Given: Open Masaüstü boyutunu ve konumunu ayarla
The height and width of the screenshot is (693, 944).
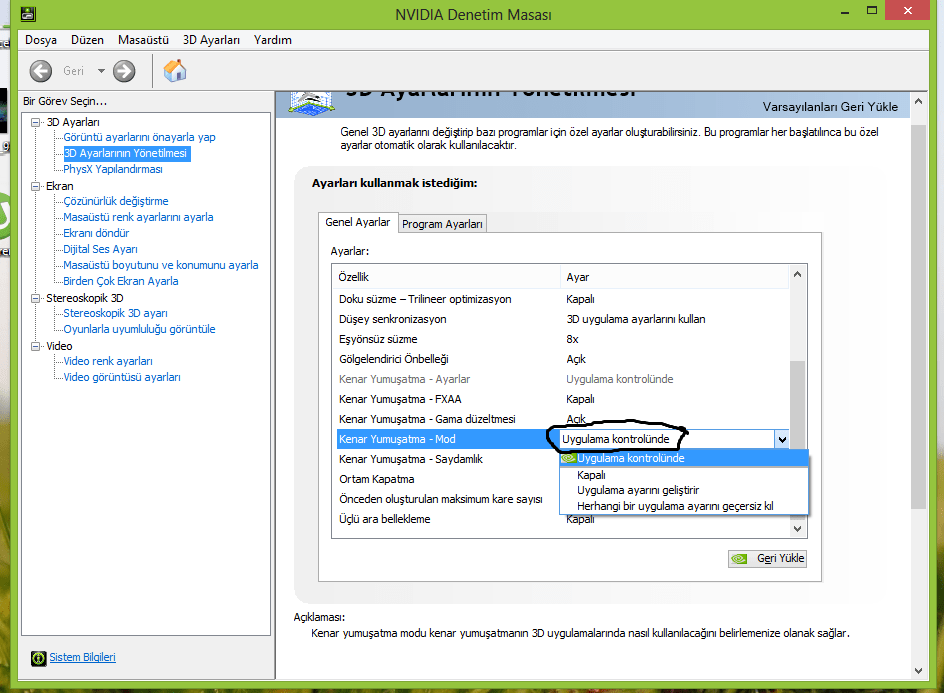Looking at the screenshot, I should [161, 265].
